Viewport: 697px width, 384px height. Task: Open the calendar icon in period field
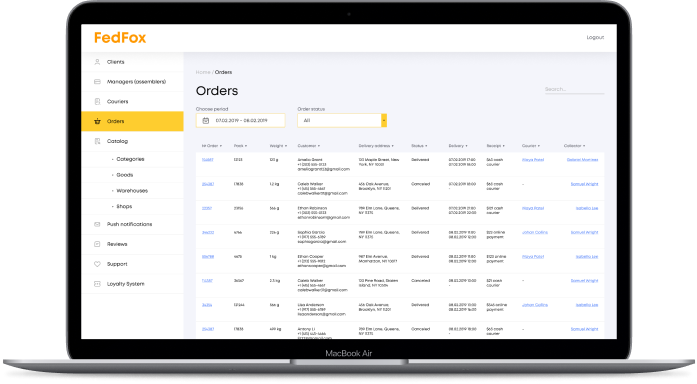point(206,121)
